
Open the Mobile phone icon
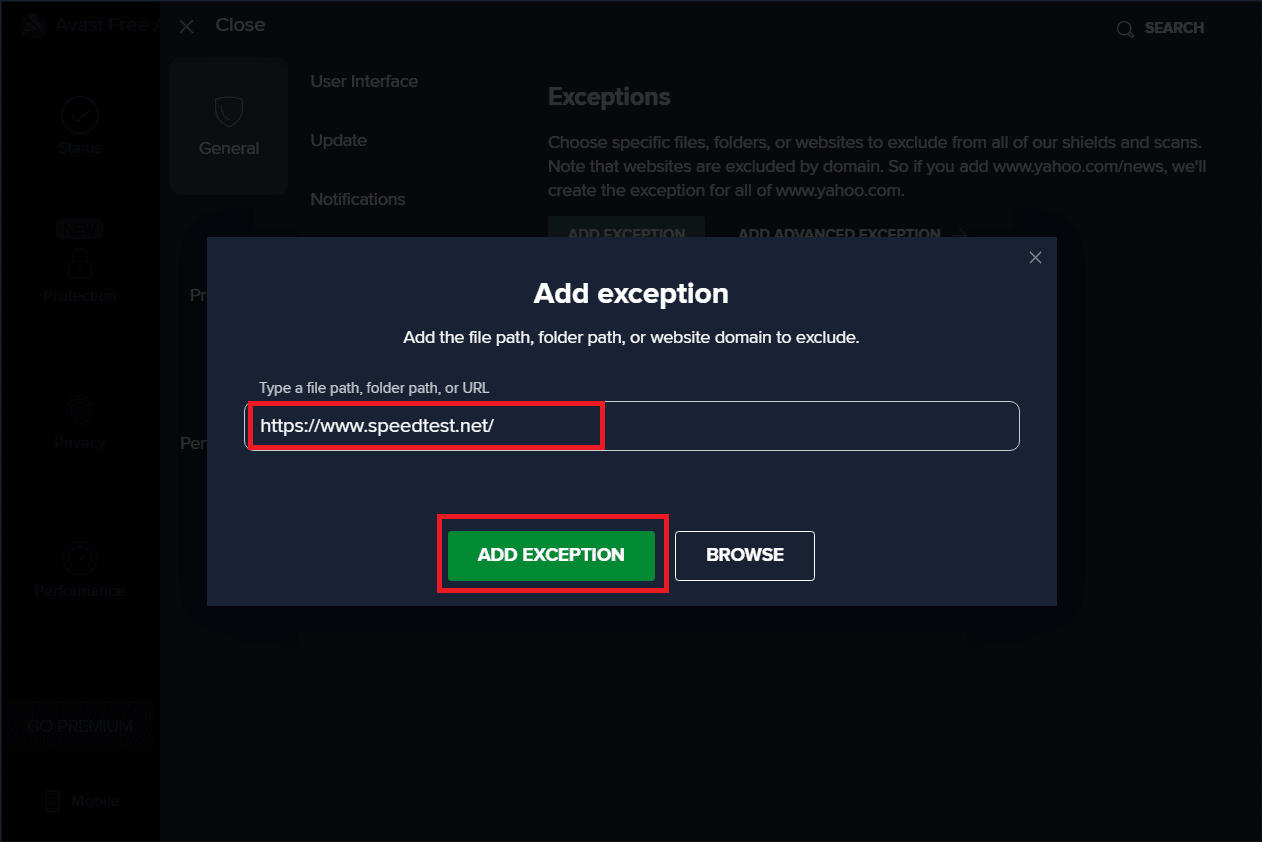tap(53, 801)
